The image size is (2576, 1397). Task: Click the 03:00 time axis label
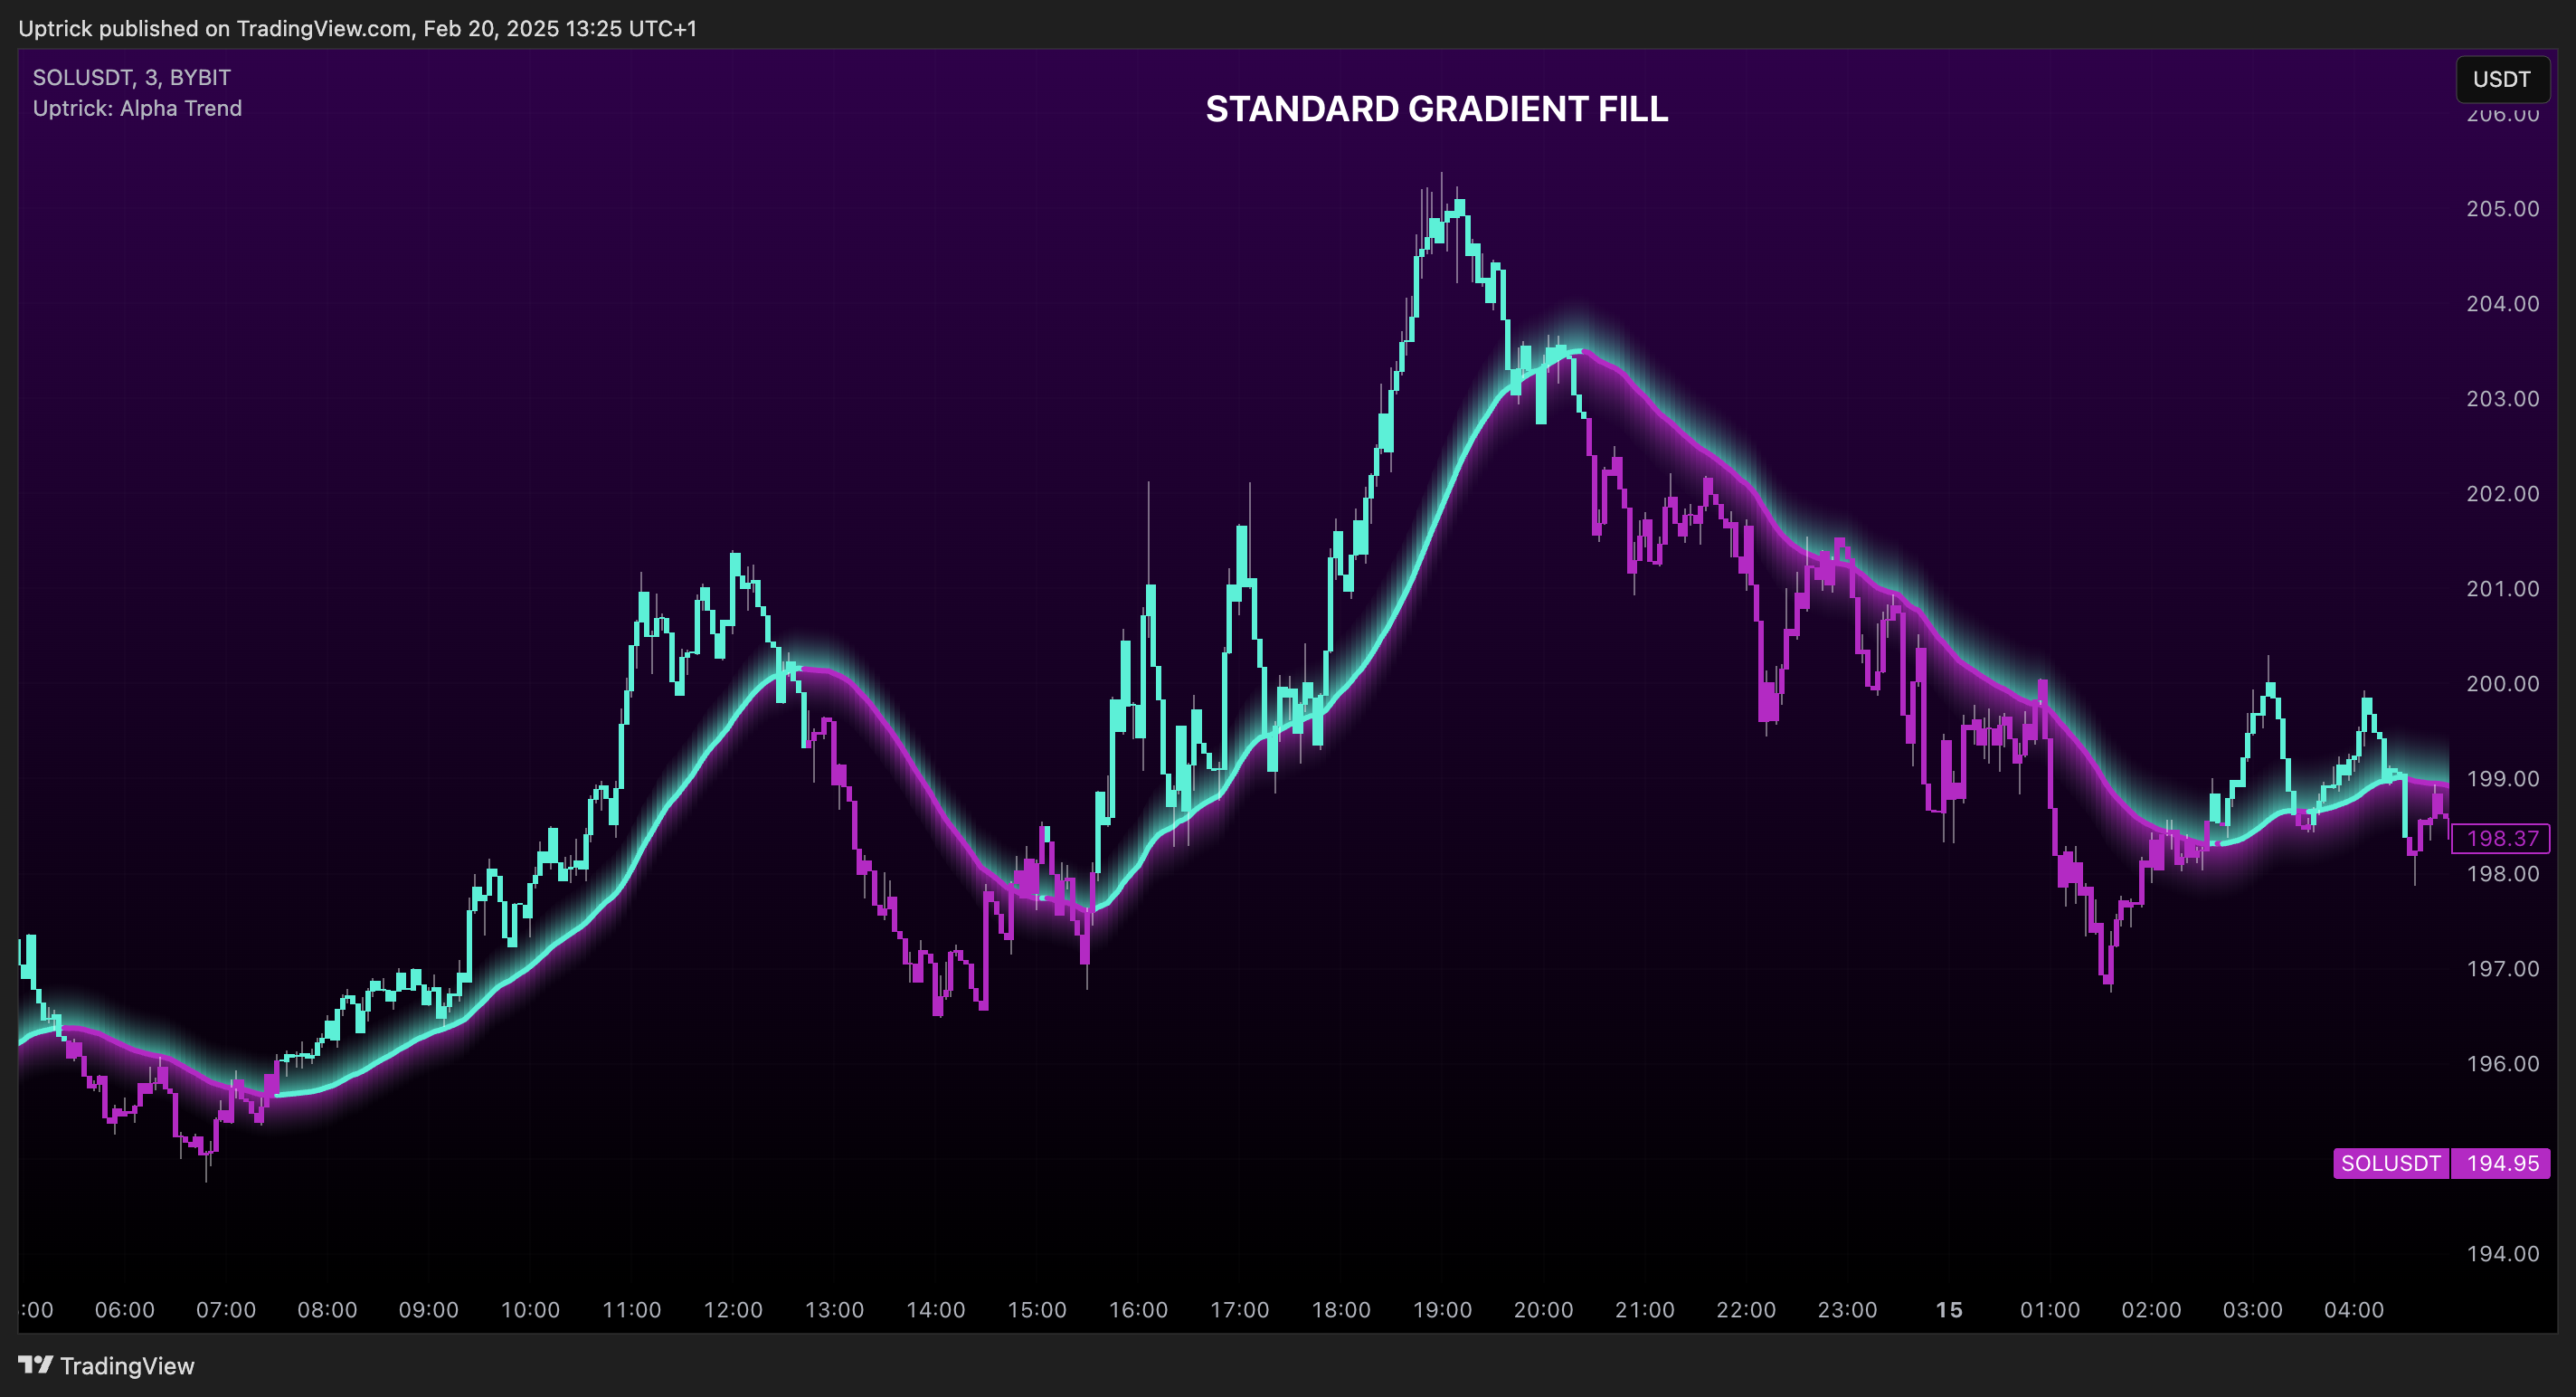[2253, 1310]
